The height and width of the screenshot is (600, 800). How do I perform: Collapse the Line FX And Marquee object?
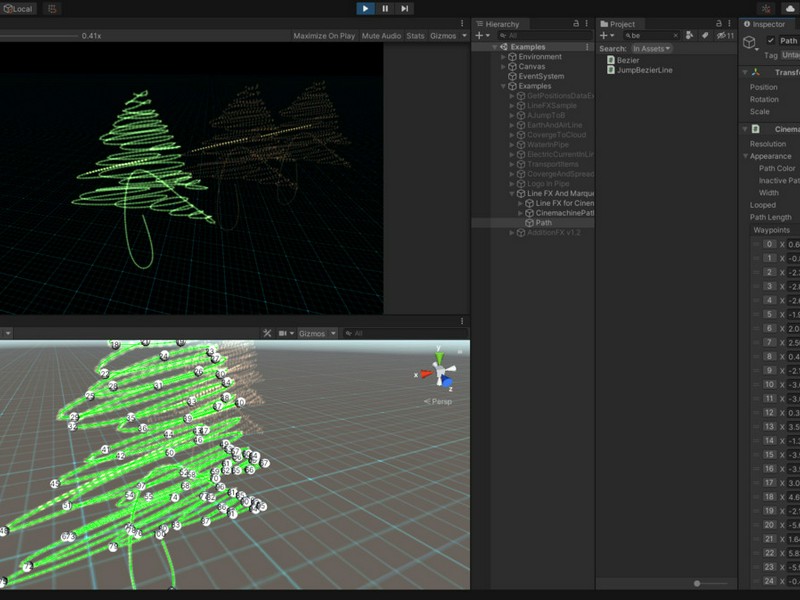click(512, 193)
